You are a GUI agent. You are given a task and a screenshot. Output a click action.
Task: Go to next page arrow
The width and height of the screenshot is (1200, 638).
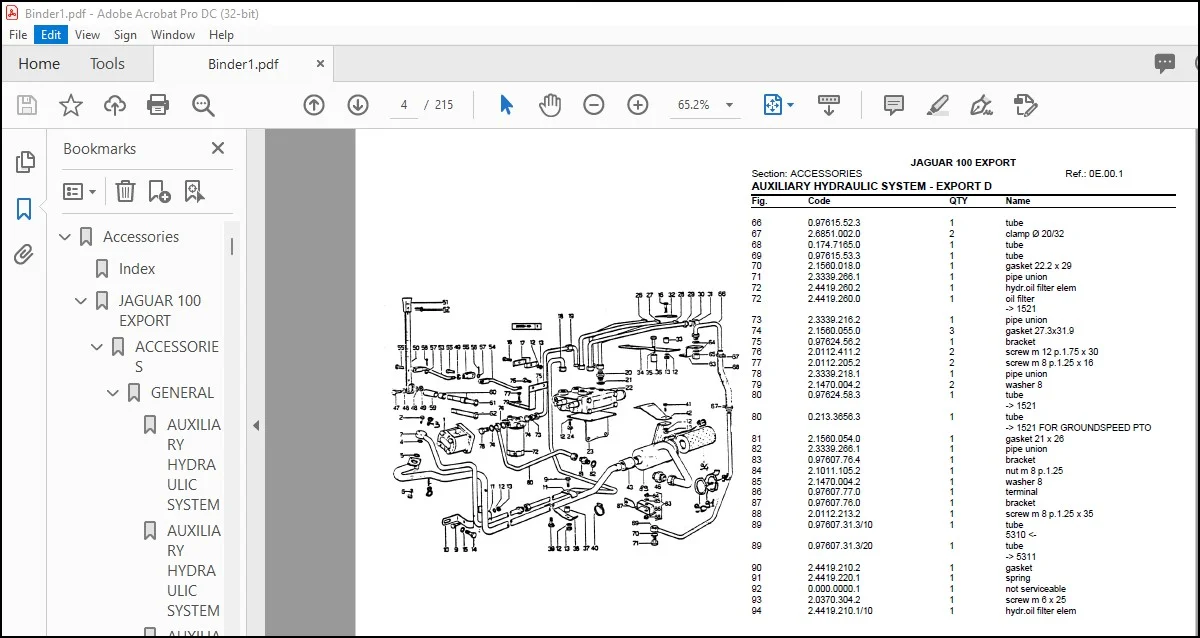point(358,105)
